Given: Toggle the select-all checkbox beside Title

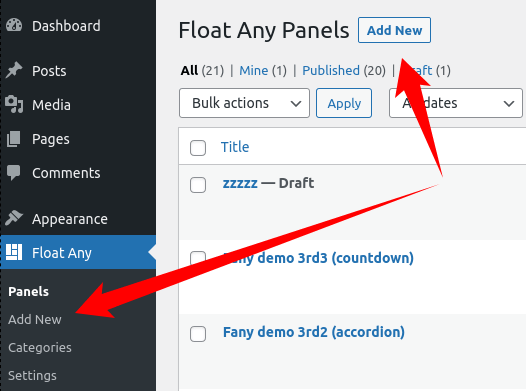Looking at the screenshot, I should tap(198, 148).
